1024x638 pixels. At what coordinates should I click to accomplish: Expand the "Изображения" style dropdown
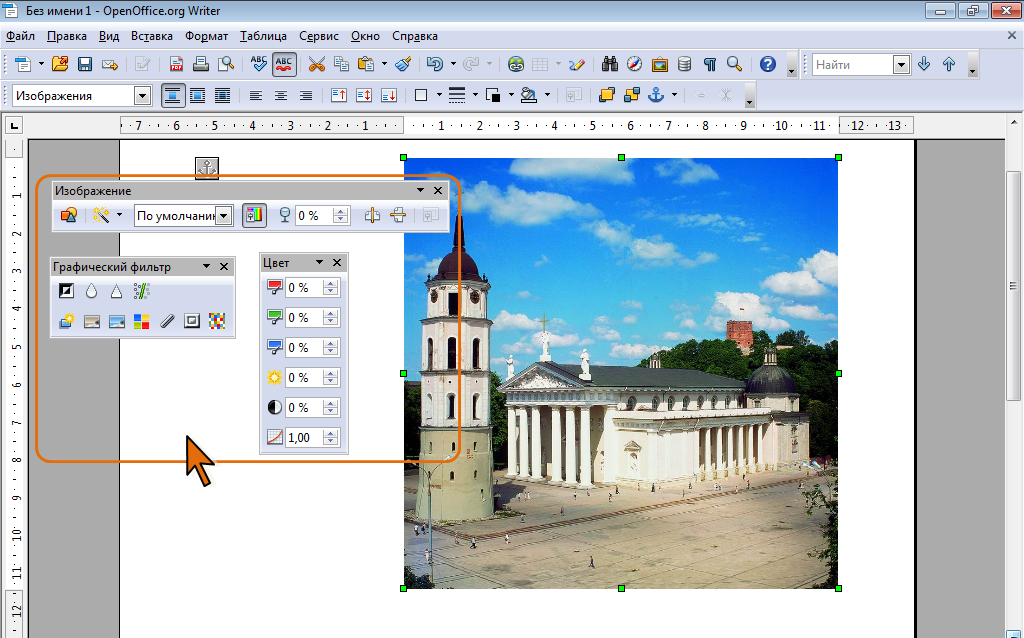(x=142, y=96)
